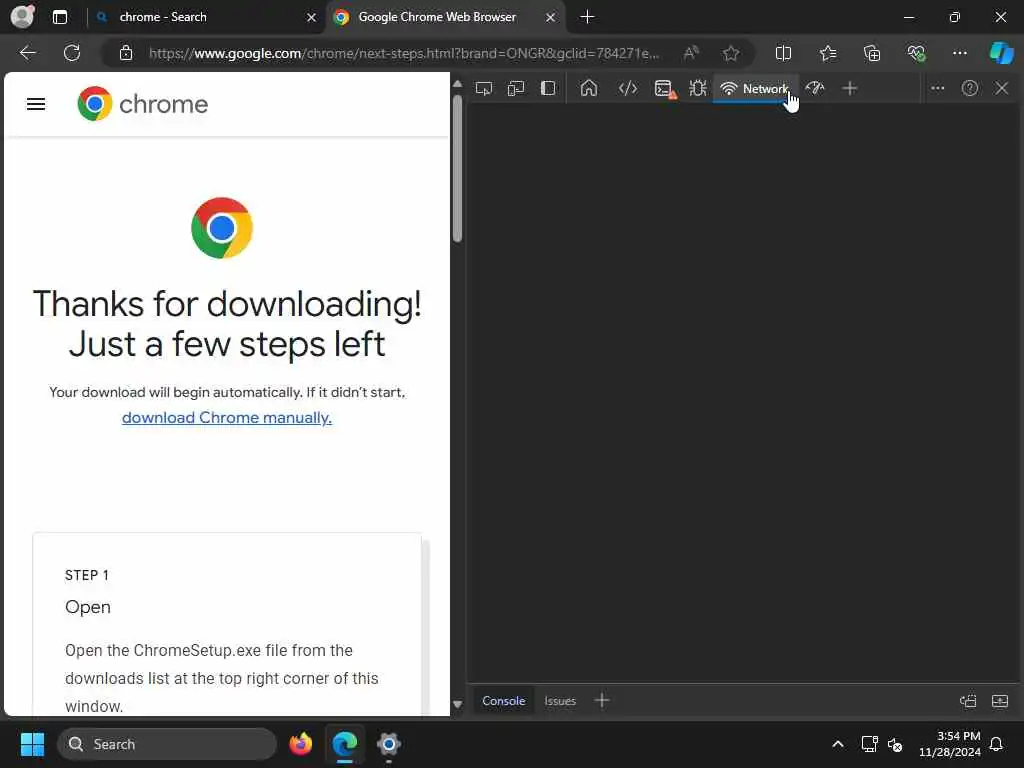
Task: Switch to the chrome - Search tab
Action: 205,17
